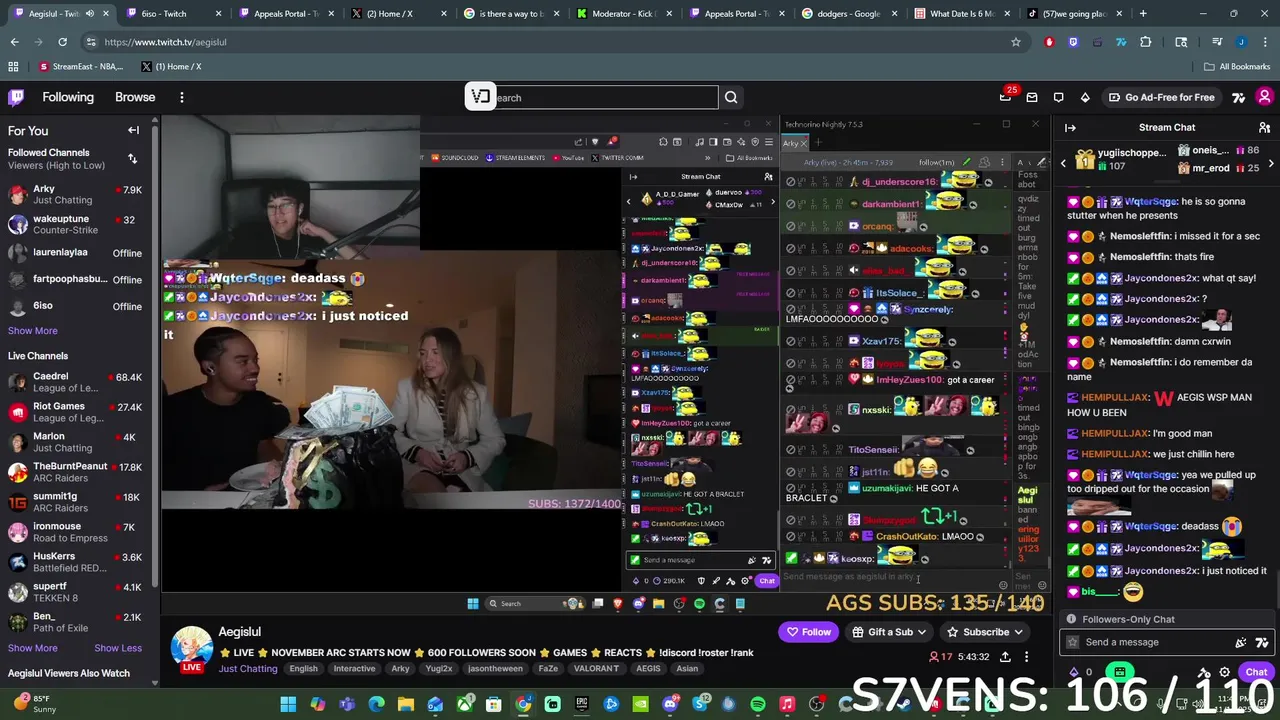The width and height of the screenshot is (1280, 720).
Task: Click the Followers-Only Chat info notice
Action: (1167, 619)
